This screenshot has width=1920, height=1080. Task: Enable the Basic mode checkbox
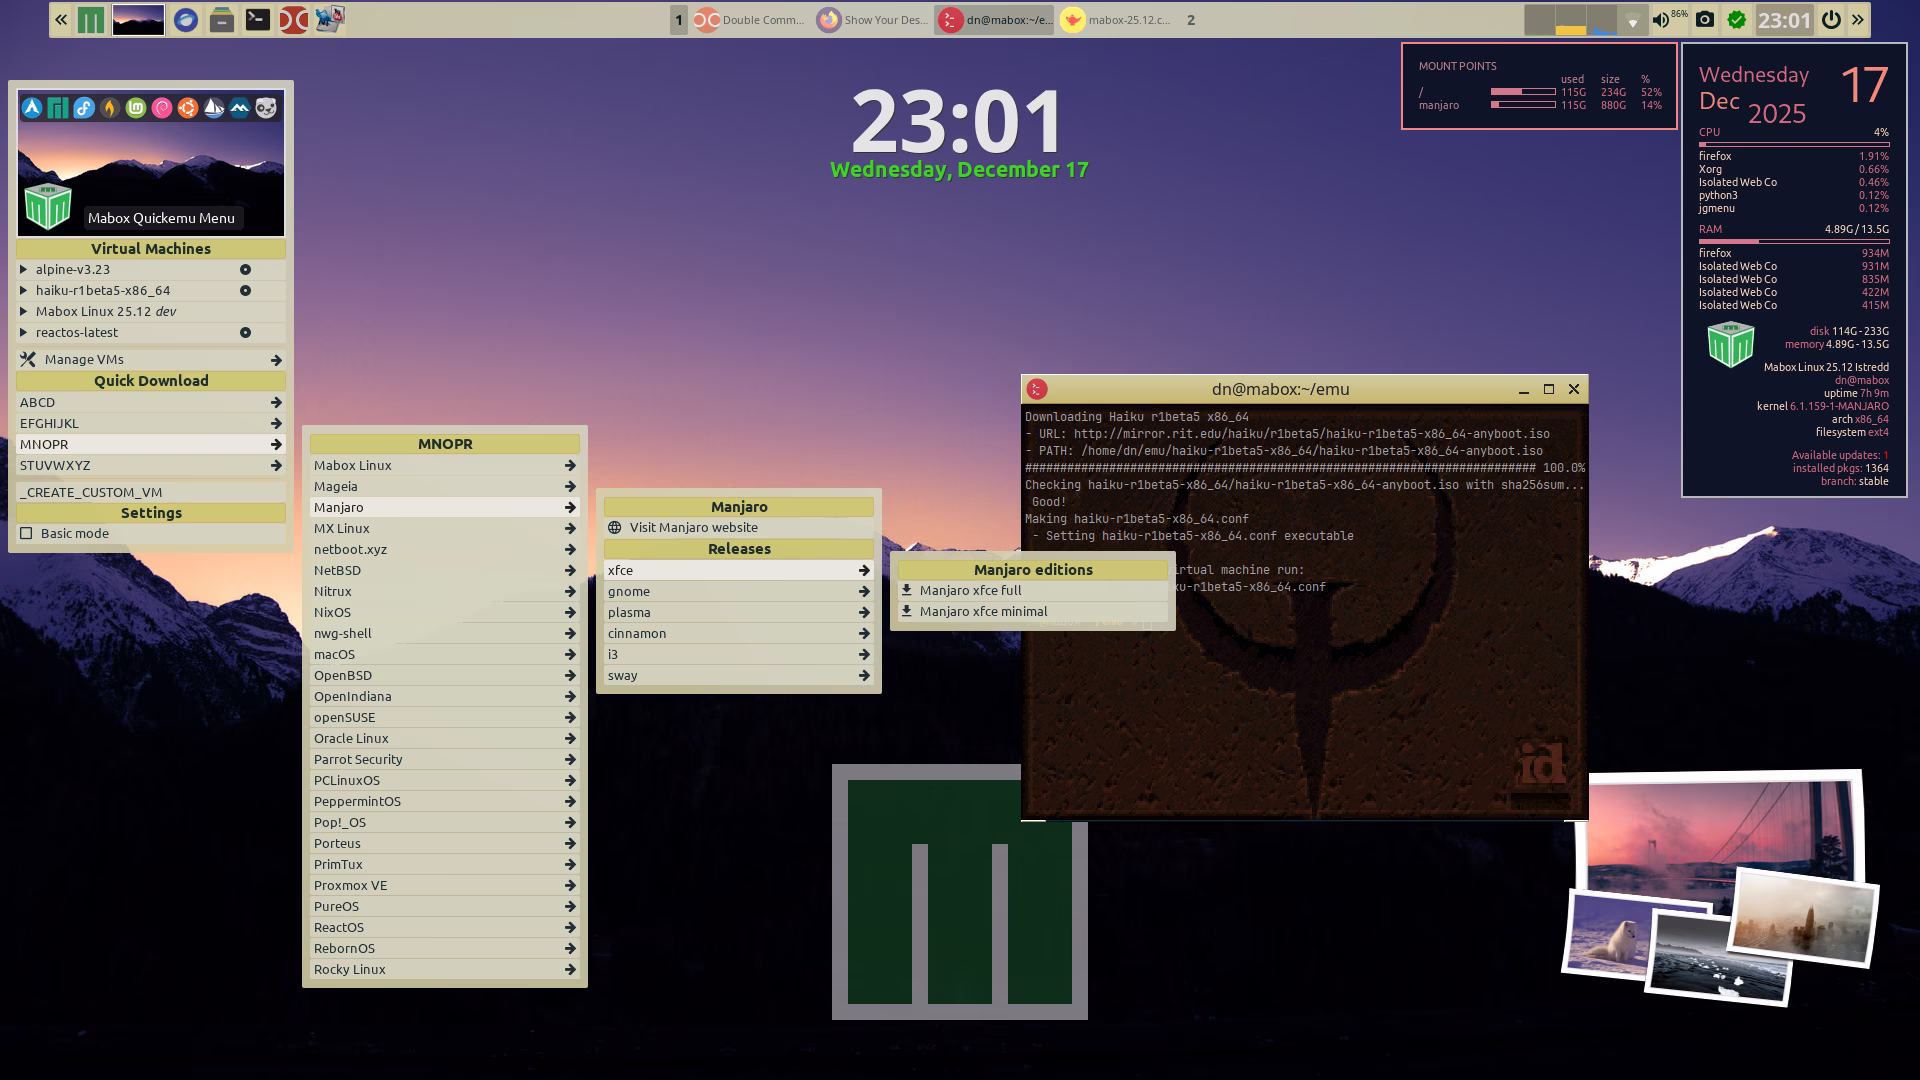pyautogui.click(x=27, y=533)
